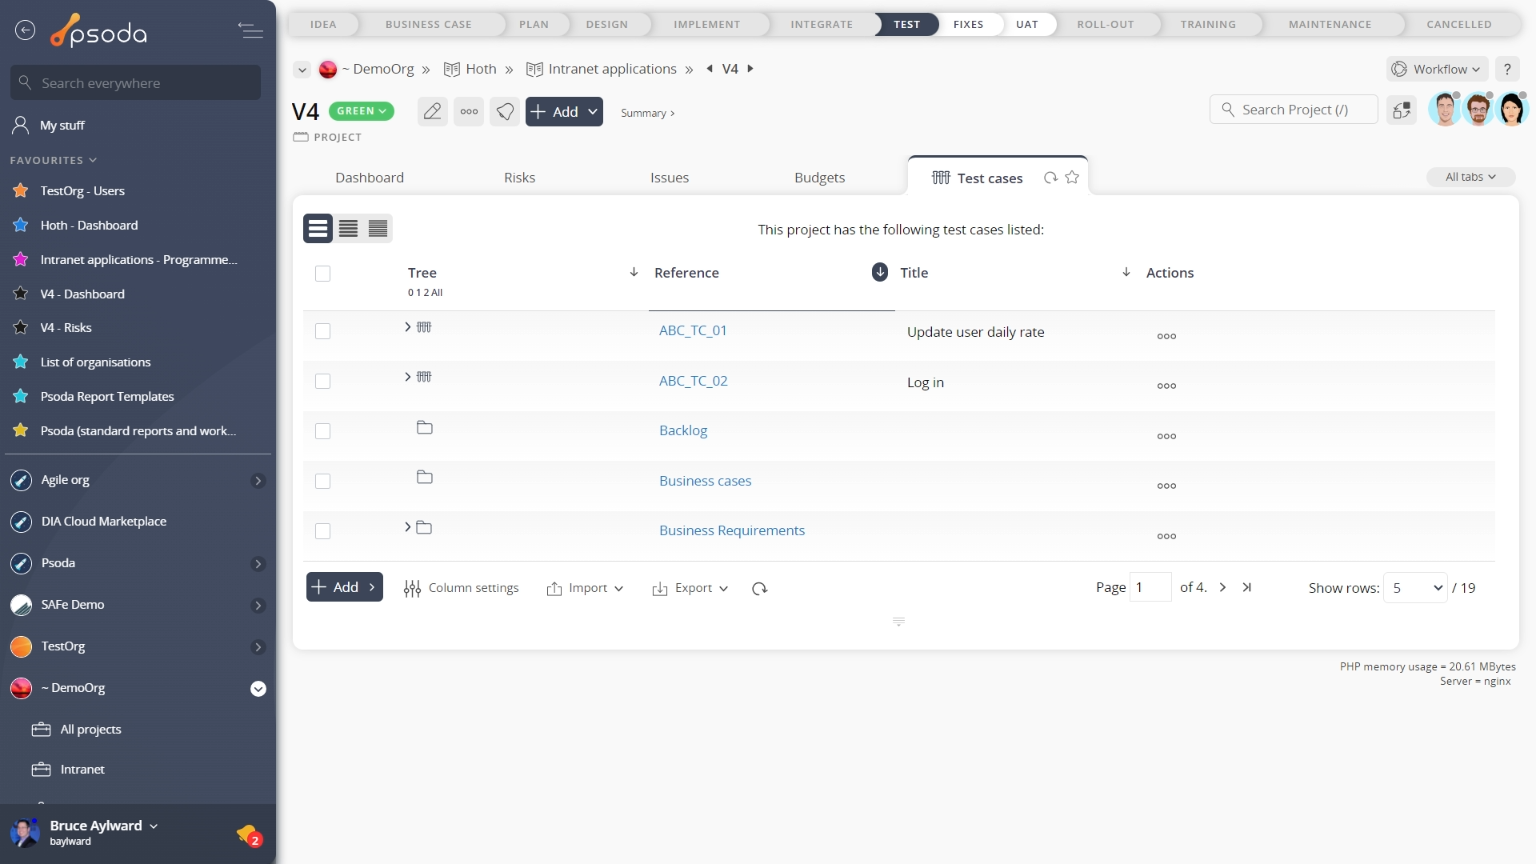Tick the checkbox for Backlog row
Image resolution: width=1536 pixels, height=864 pixels.
(323, 431)
